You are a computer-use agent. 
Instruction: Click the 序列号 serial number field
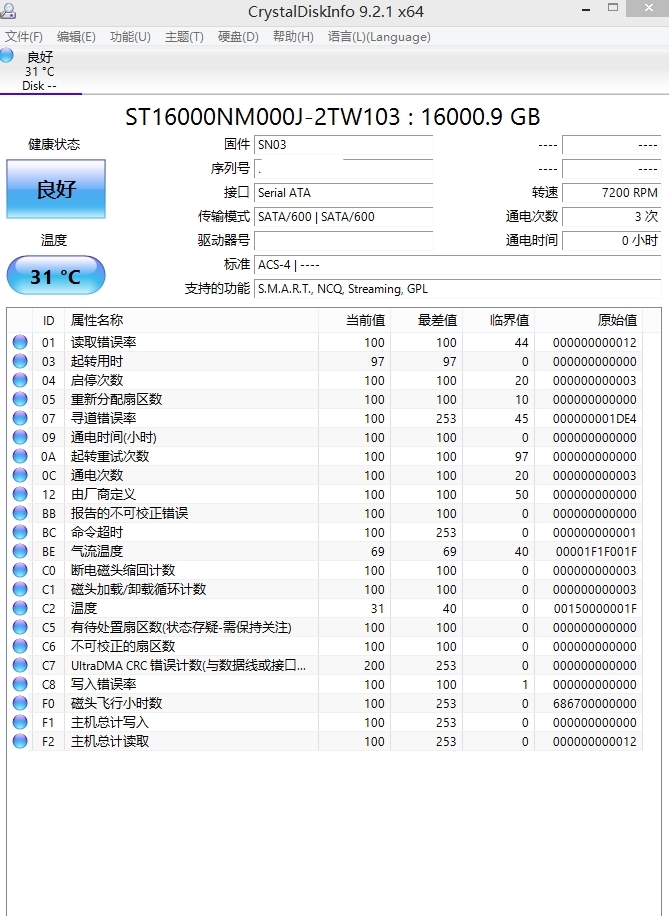pyautogui.click(x=344, y=169)
